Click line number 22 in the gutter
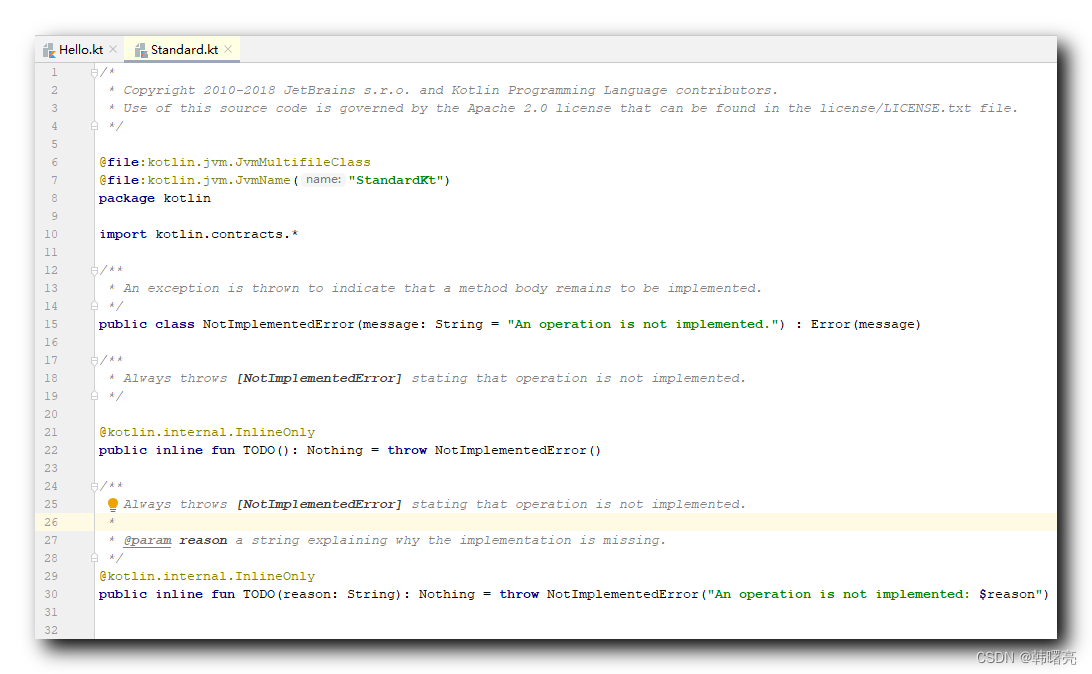 (x=51, y=450)
